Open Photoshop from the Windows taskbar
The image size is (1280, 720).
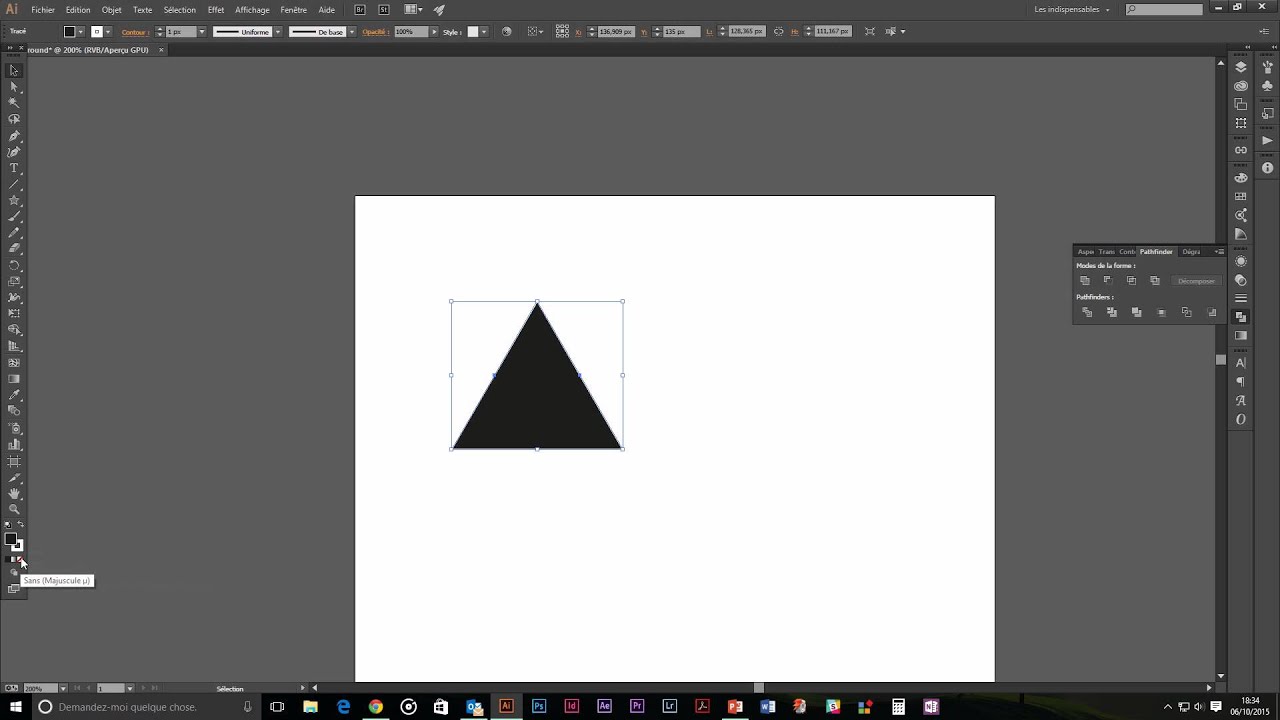click(539, 707)
